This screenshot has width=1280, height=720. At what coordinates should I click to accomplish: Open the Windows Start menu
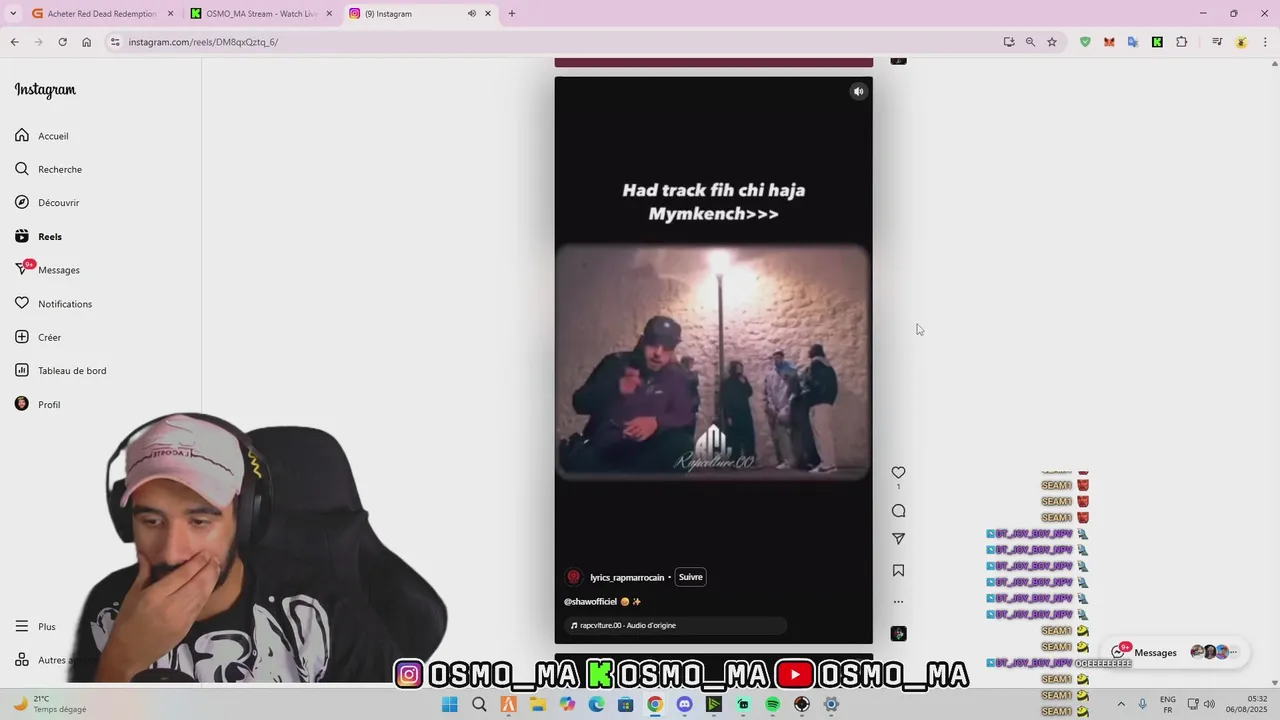tap(450, 704)
